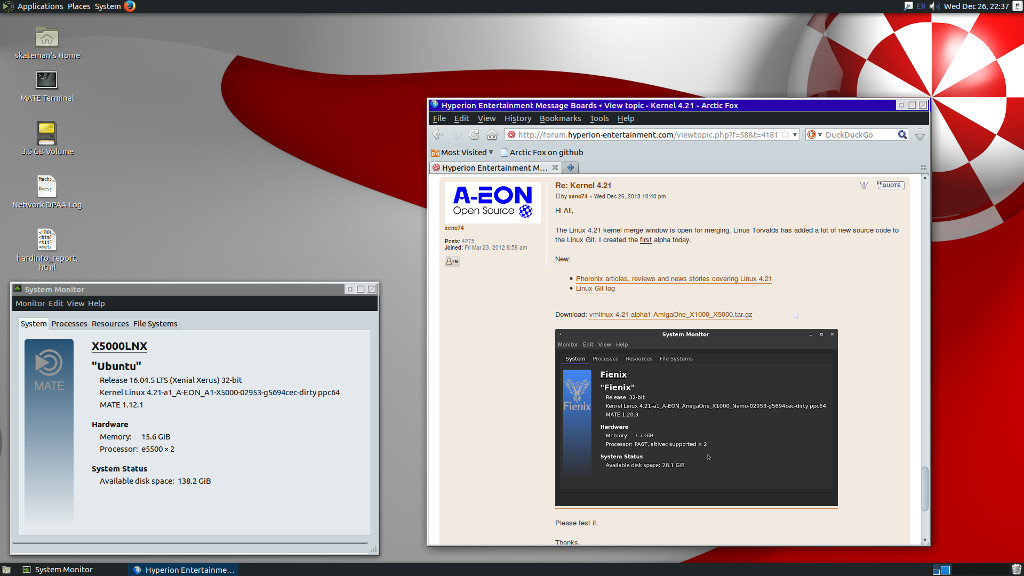Screen dimensions: 1024x576
Task: Click the search magnifier in DuckDuckGo box
Action: pos(902,135)
